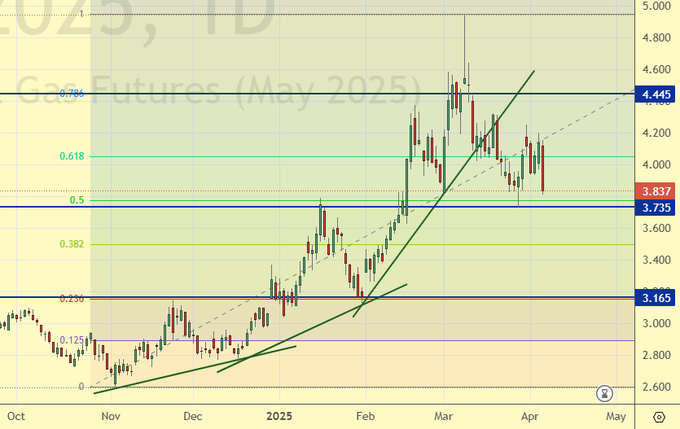Click the Feb label on time axis
This screenshot has height=429, width=680.
pyautogui.click(x=366, y=415)
